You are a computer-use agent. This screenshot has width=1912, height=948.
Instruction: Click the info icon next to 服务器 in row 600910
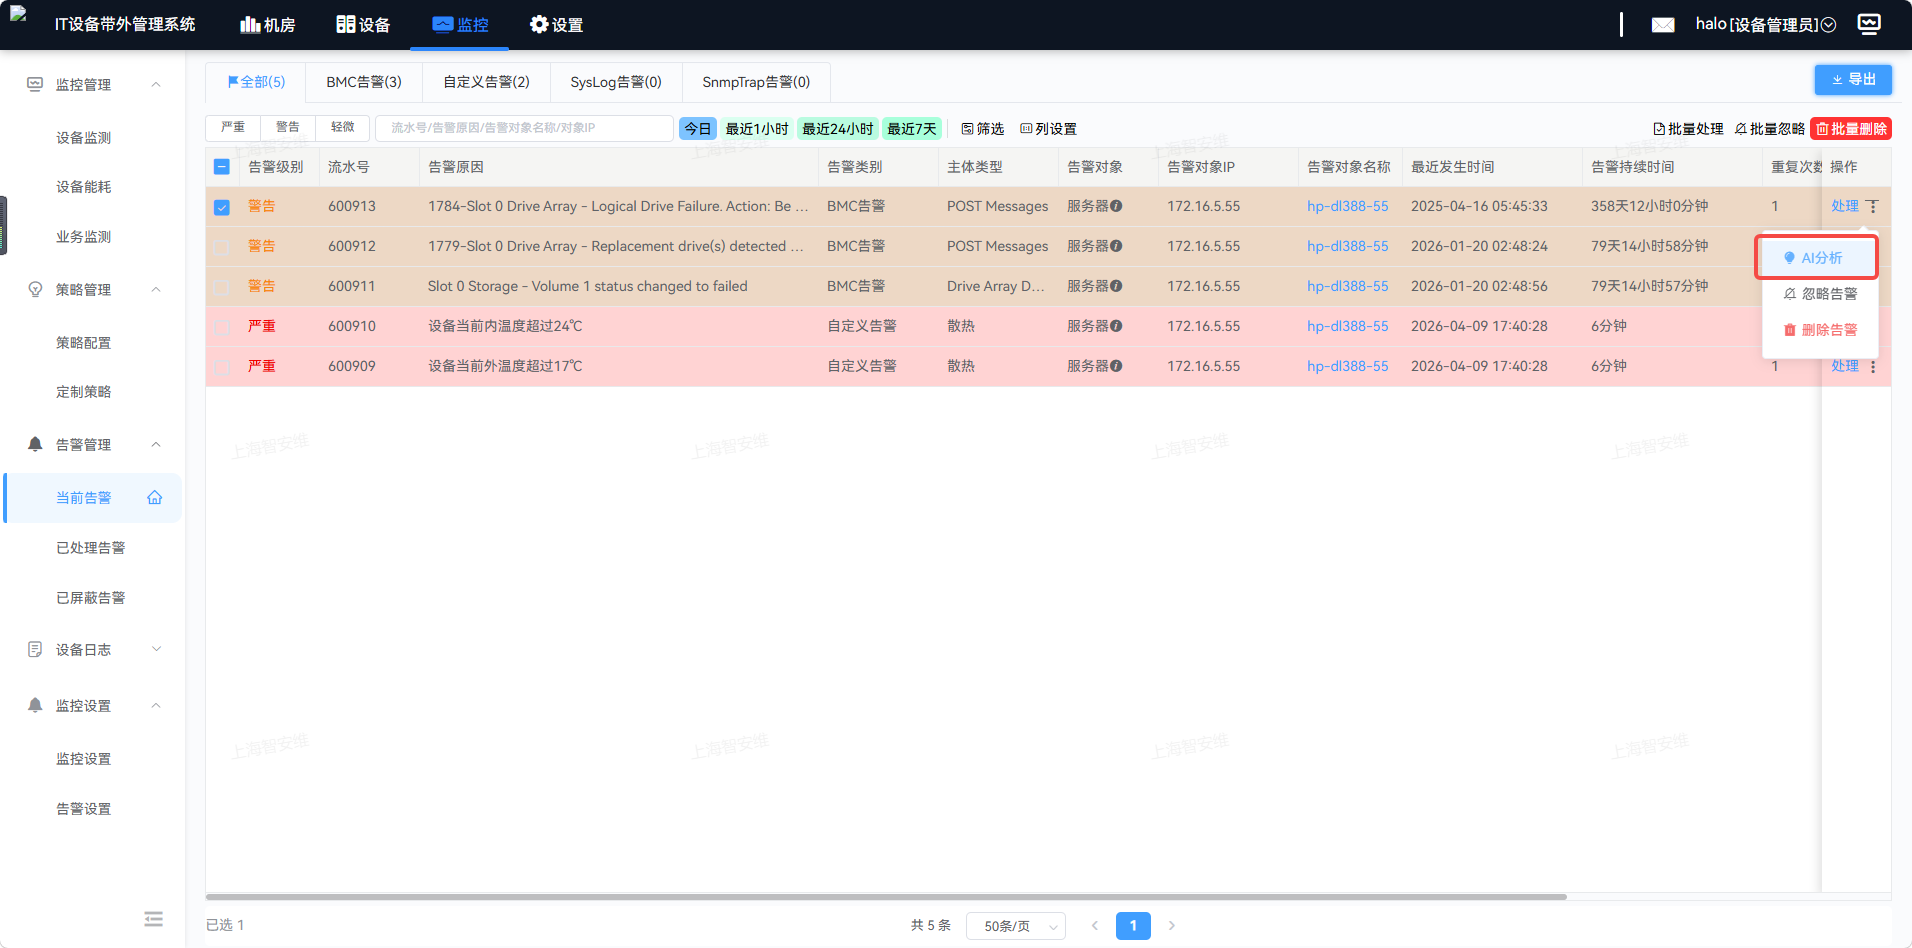click(1116, 326)
